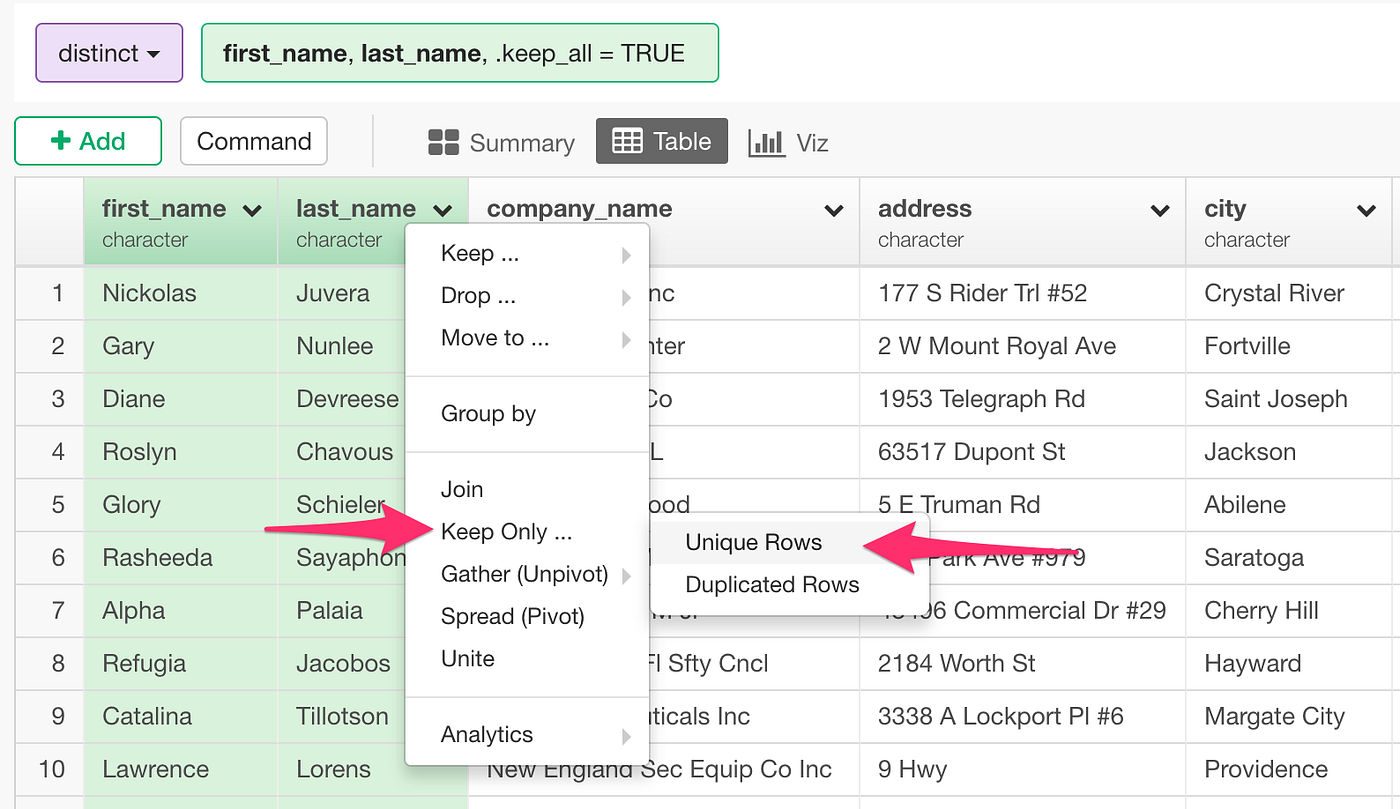Open company_name column dropdown arrow
Viewport: 1400px width, 809px height.
tap(833, 210)
